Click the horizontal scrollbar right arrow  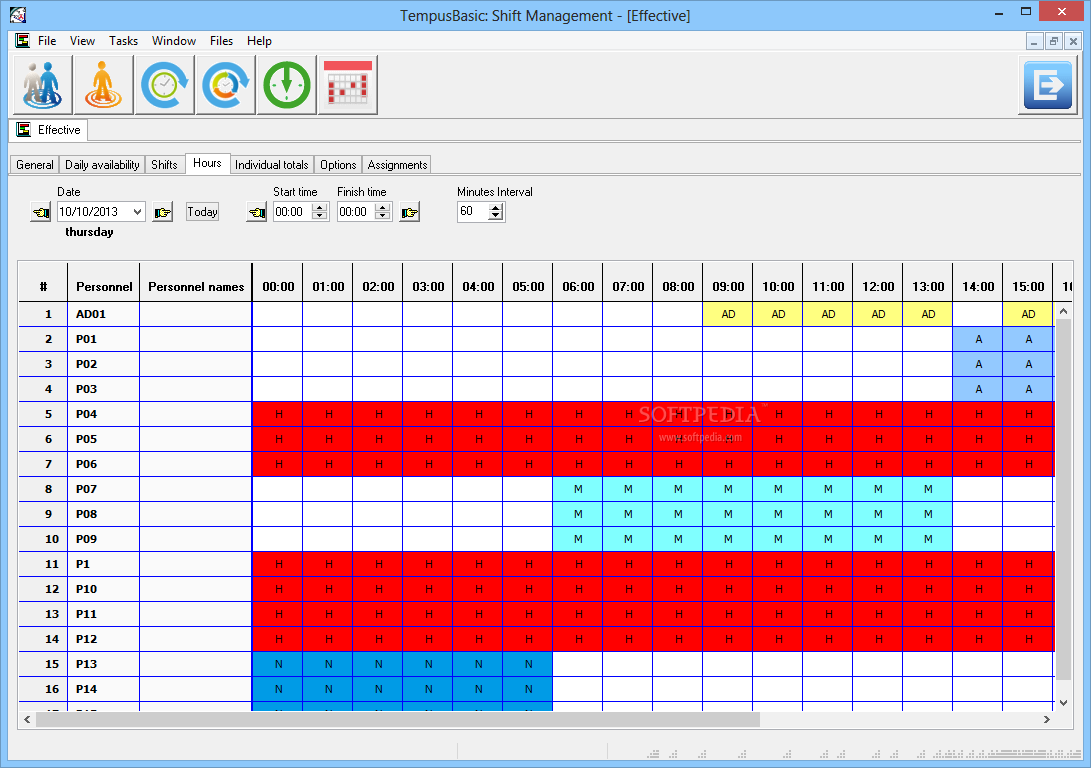coord(1046,719)
